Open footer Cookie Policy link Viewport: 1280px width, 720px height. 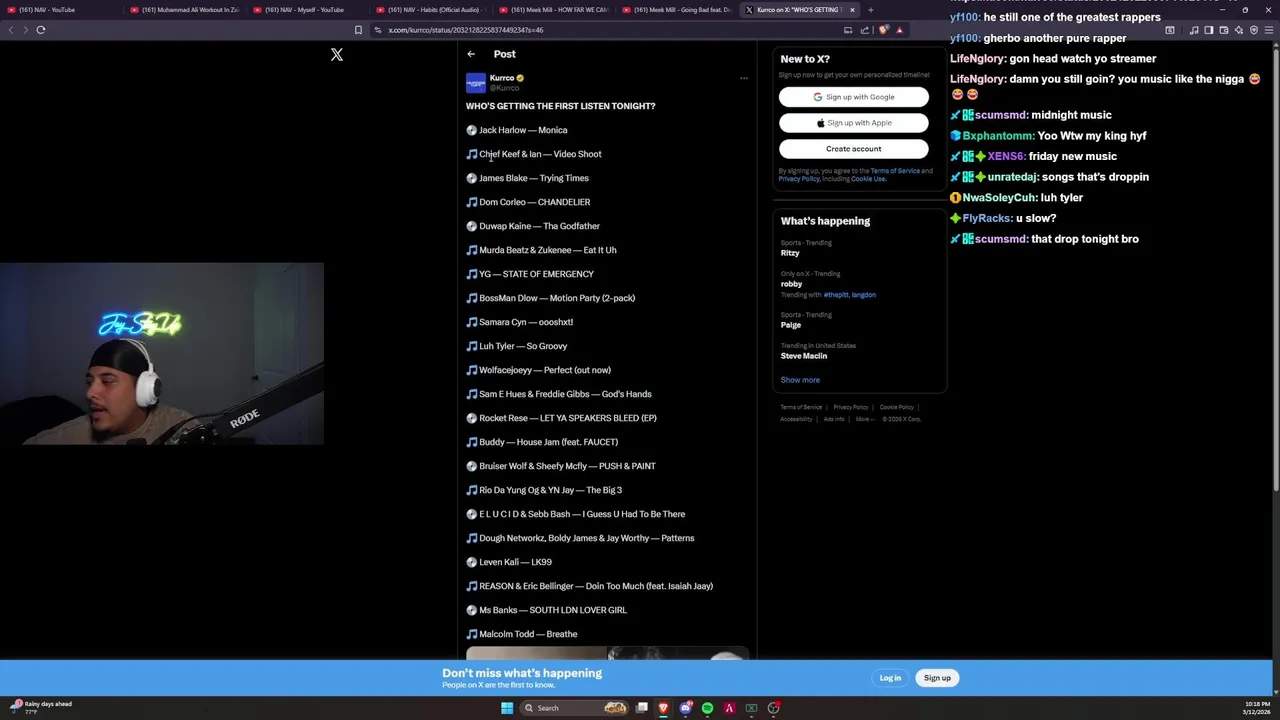click(896, 407)
